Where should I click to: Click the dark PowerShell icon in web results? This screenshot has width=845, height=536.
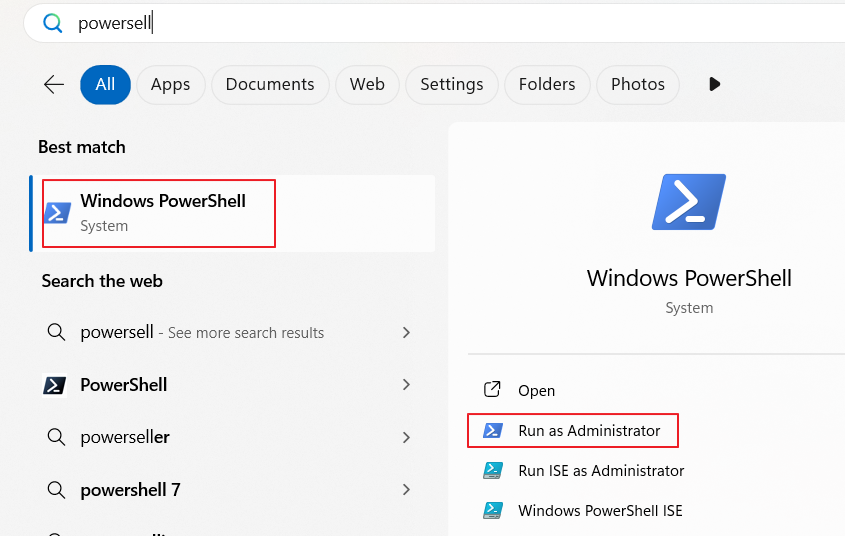[x=54, y=385]
